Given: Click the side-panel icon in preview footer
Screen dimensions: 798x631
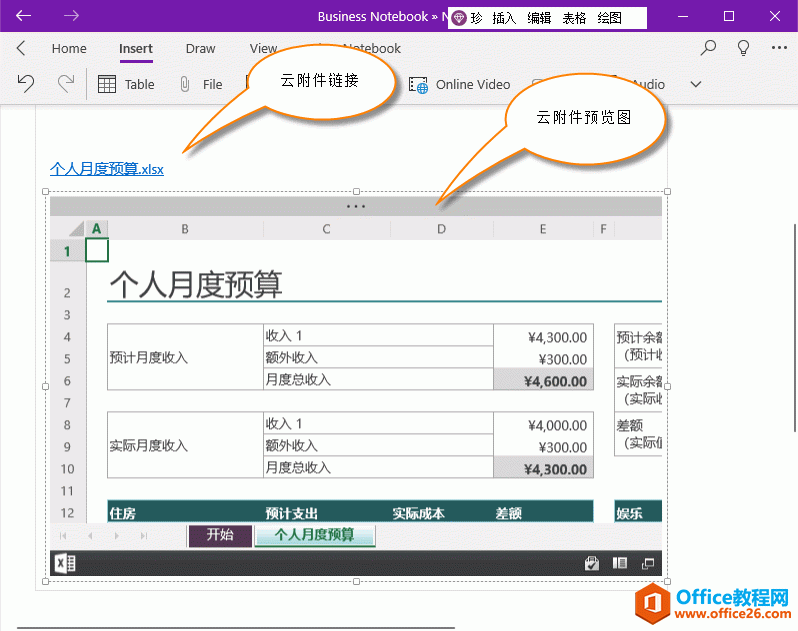Looking at the screenshot, I should click(x=619, y=563).
